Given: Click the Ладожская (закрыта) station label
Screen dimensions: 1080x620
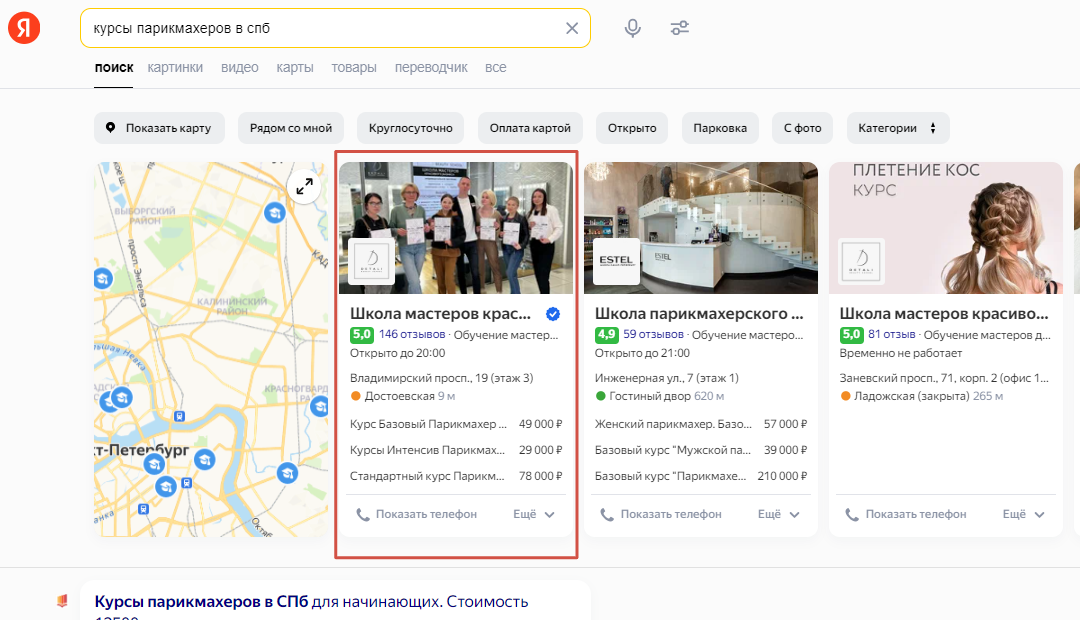Looking at the screenshot, I should click(x=912, y=396).
